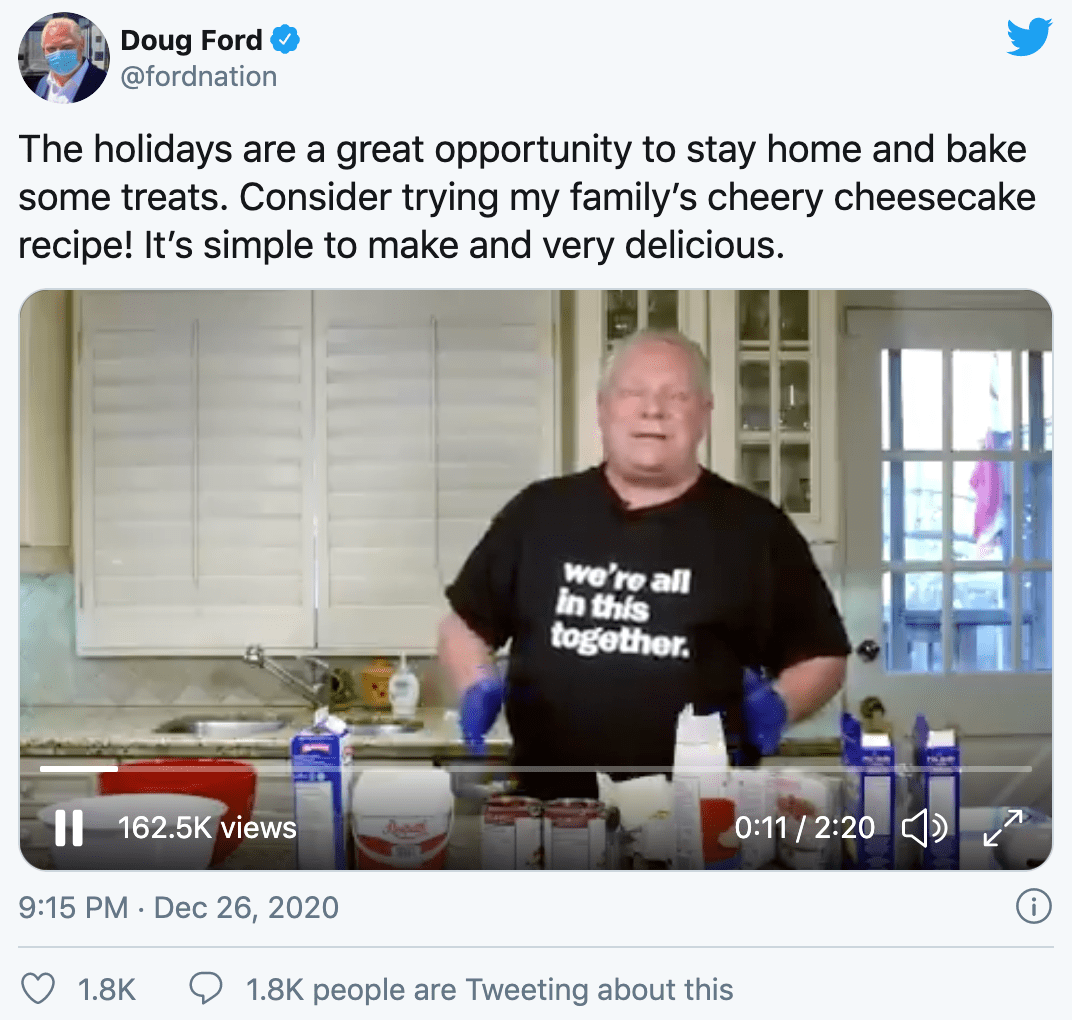Click the 1.8K like count

(x=106, y=990)
